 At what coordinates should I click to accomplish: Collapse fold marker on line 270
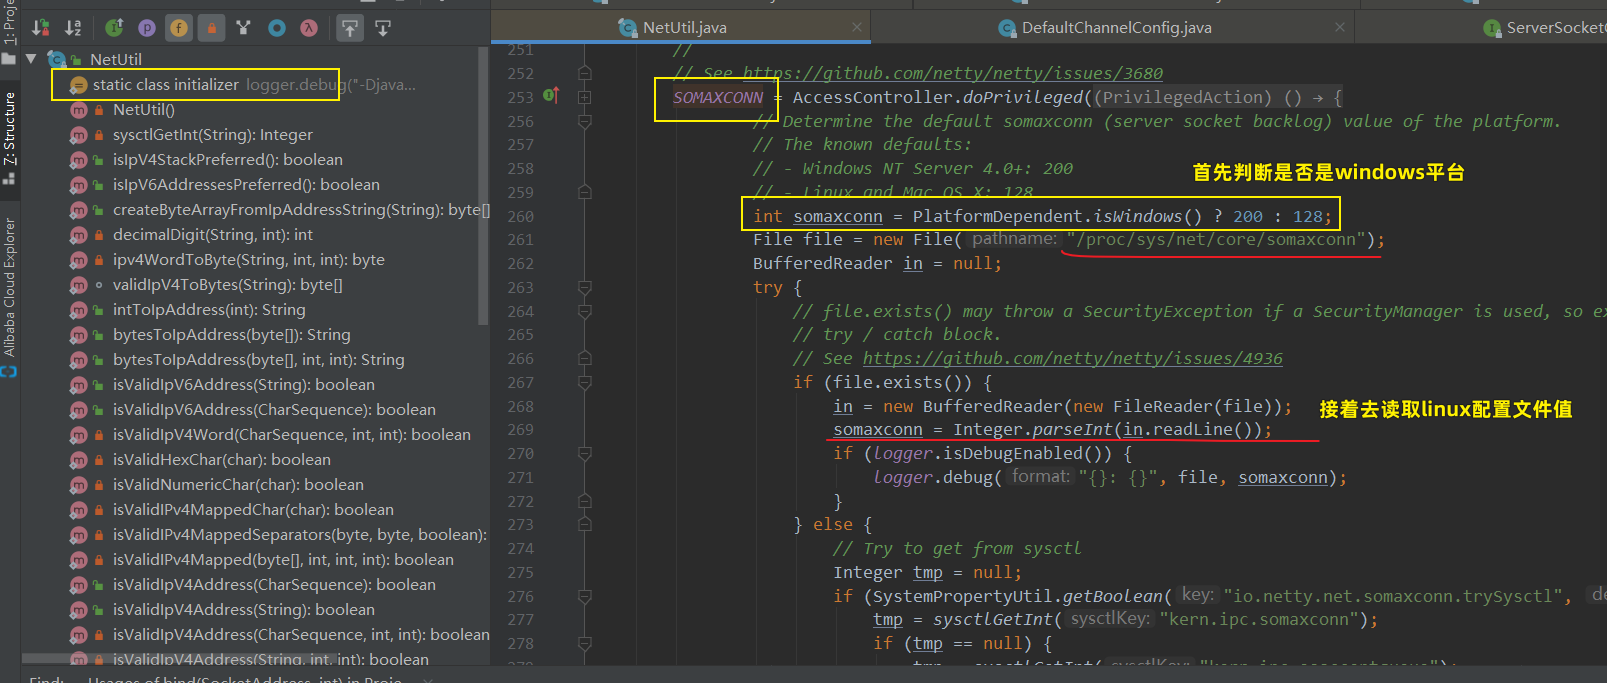(x=585, y=453)
